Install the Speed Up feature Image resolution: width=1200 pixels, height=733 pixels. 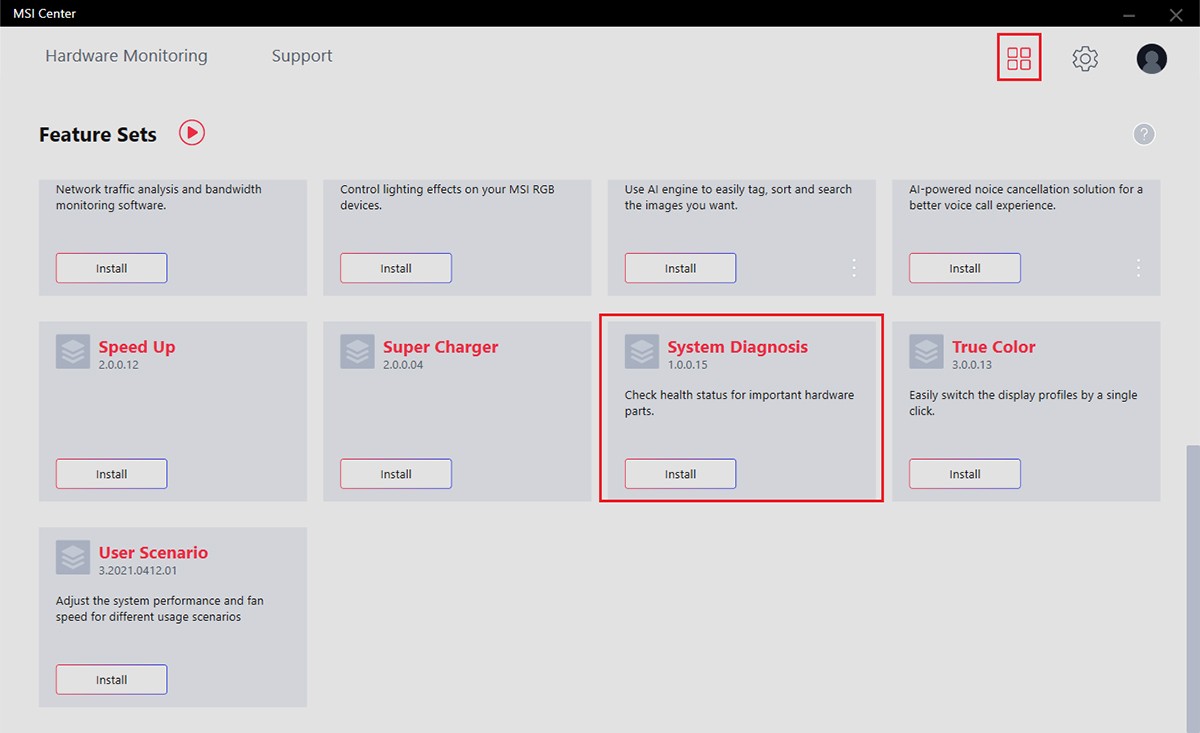click(111, 474)
